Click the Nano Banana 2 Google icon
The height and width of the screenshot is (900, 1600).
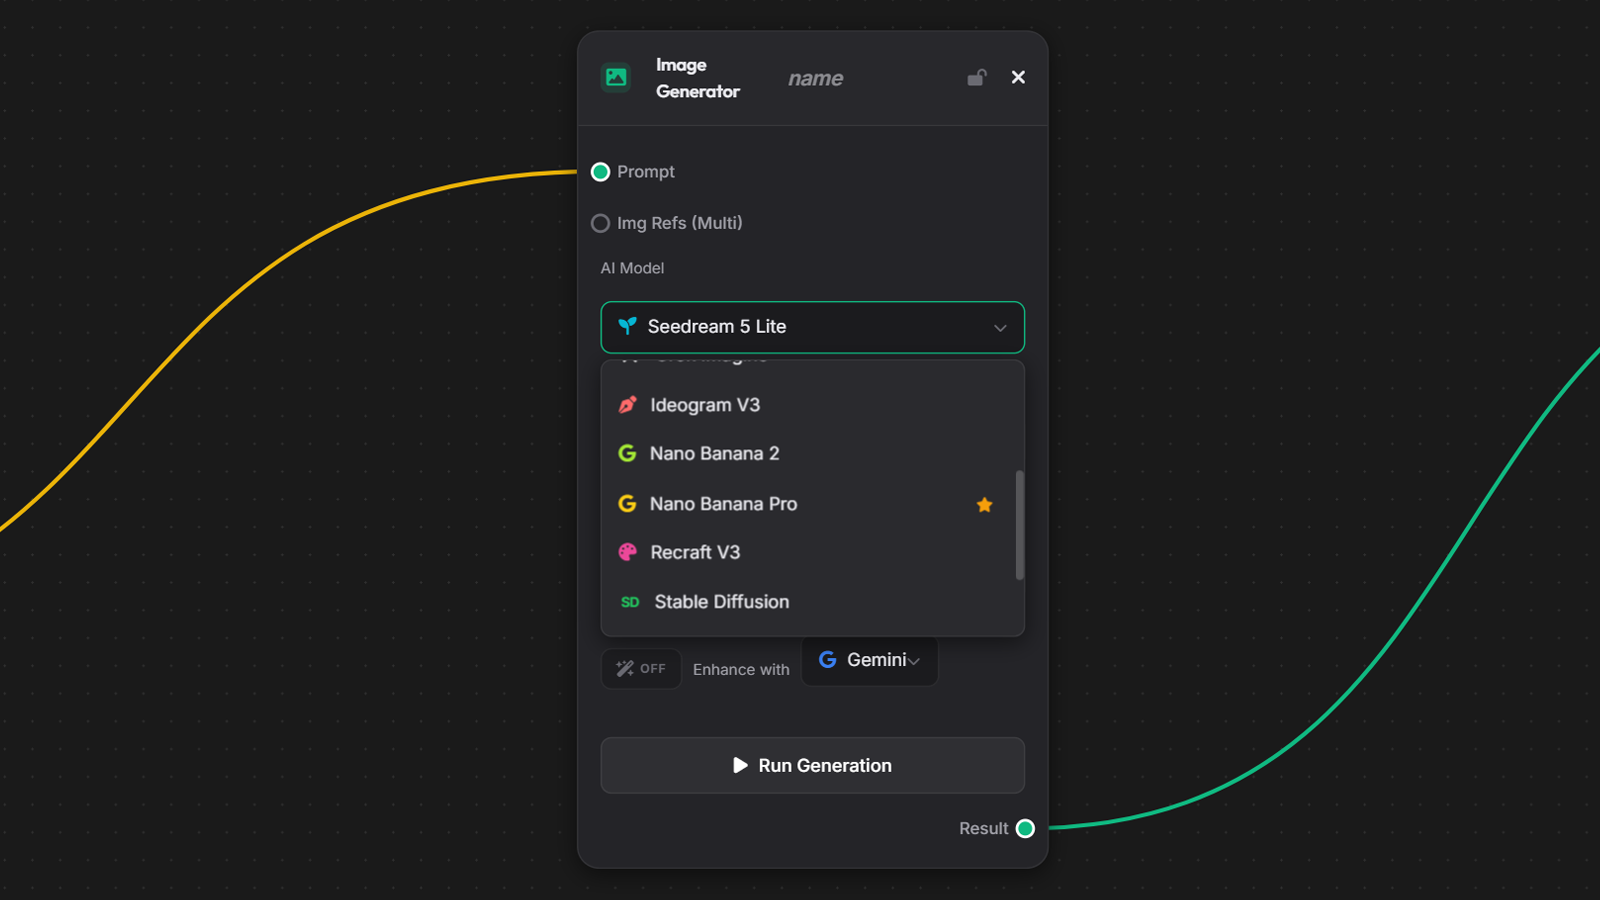[627, 453]
